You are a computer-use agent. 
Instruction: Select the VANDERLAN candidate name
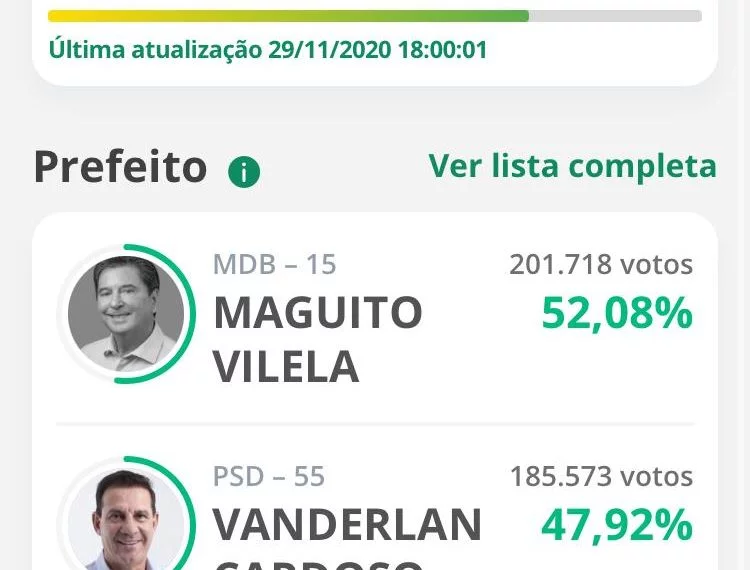click(347, 525)
